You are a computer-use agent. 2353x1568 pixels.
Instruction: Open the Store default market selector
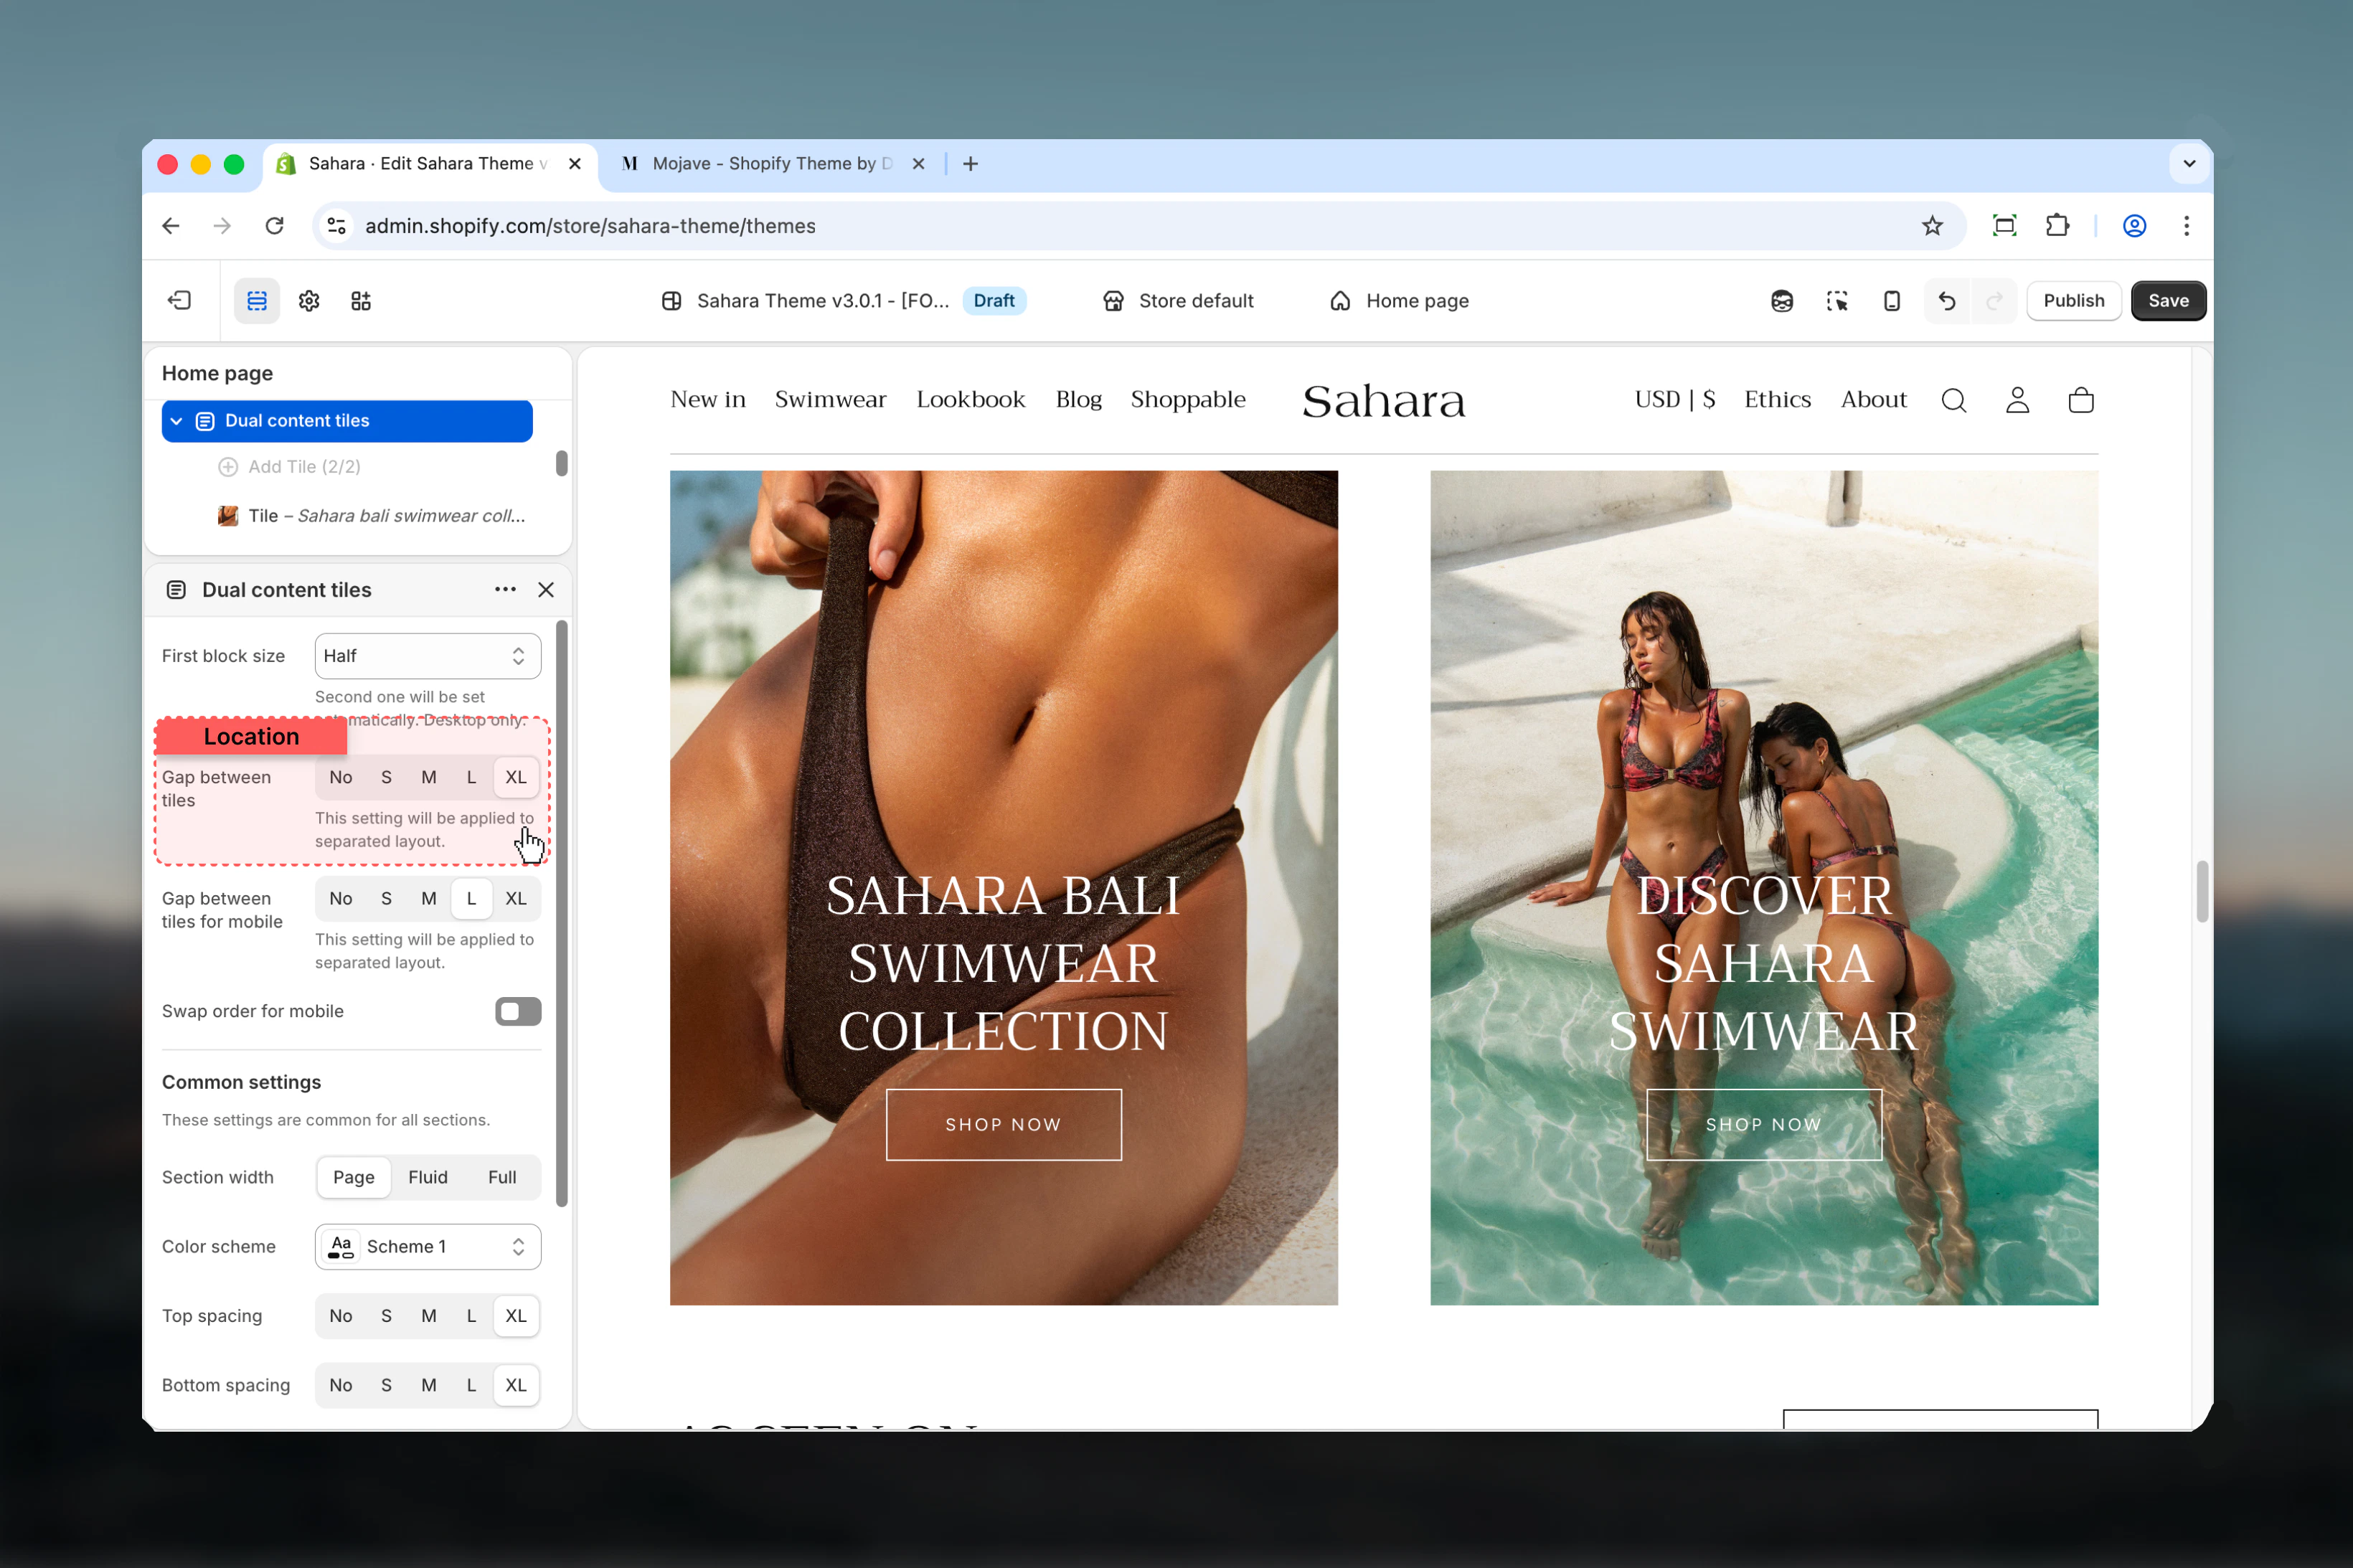click(1178, 301)
